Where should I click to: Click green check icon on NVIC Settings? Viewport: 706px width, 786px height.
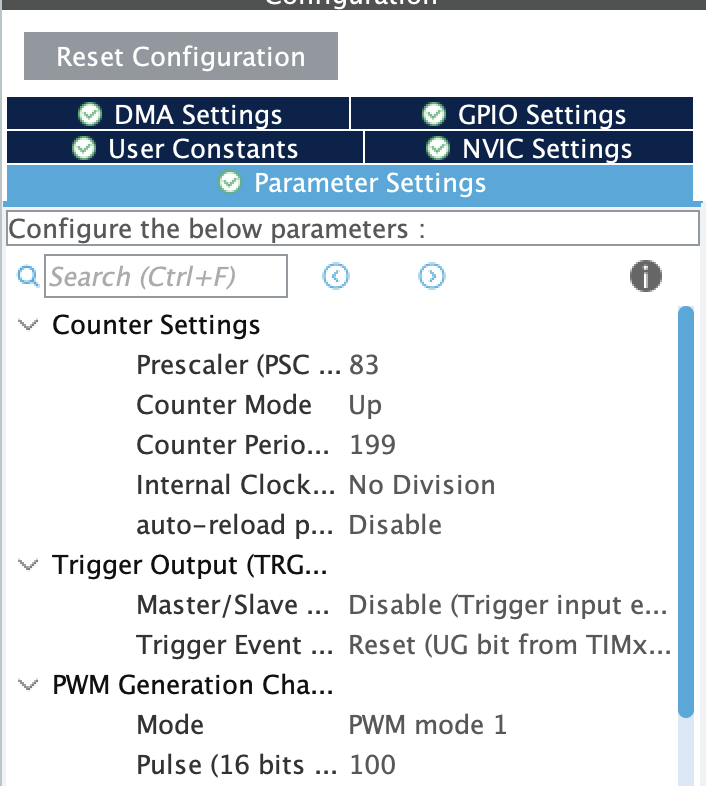[x=438, y=149]
